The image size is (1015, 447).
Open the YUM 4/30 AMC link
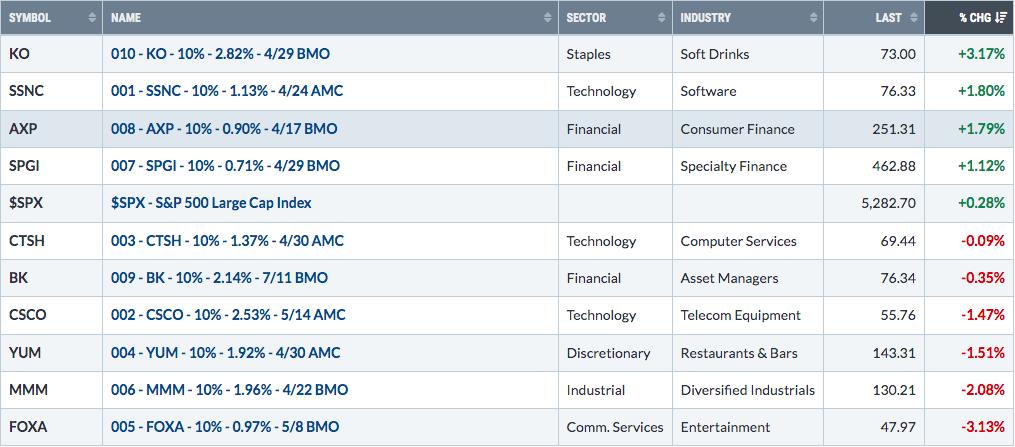click(225, 353)
